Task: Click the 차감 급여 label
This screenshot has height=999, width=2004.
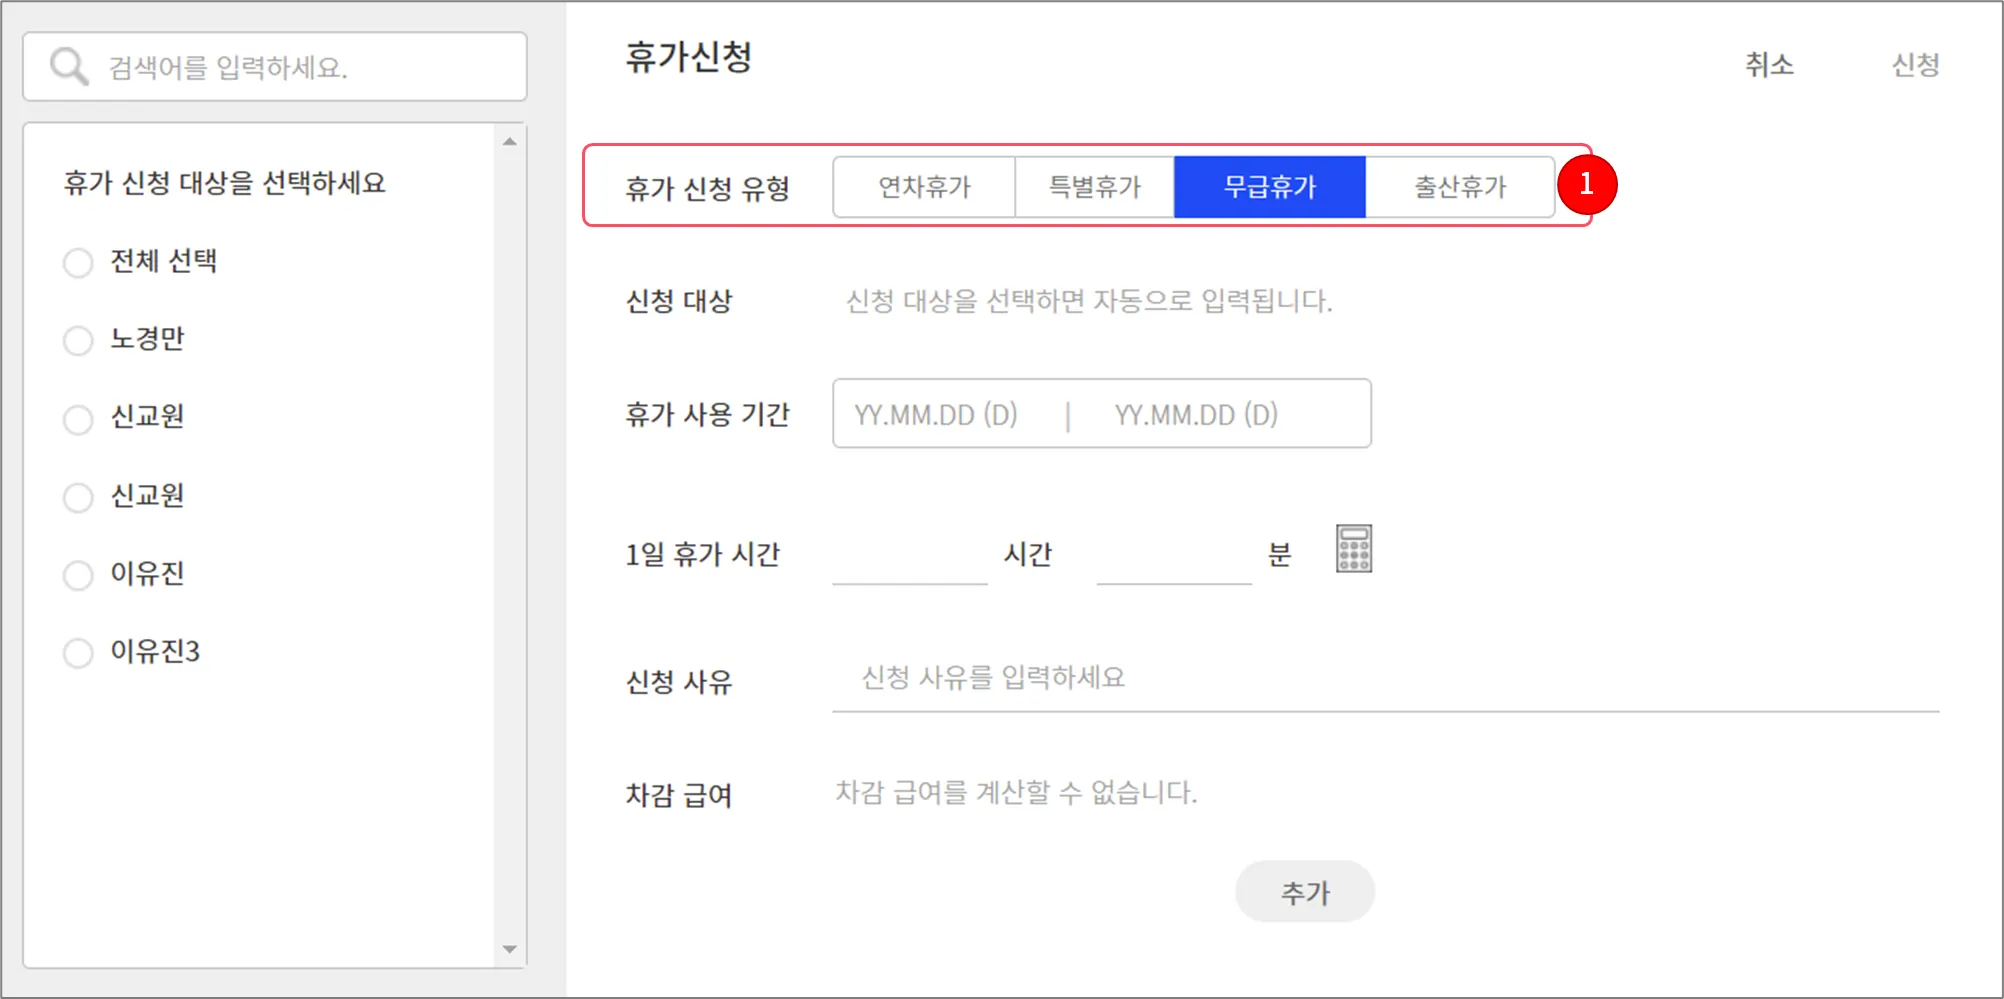Action: pos(679,795)
